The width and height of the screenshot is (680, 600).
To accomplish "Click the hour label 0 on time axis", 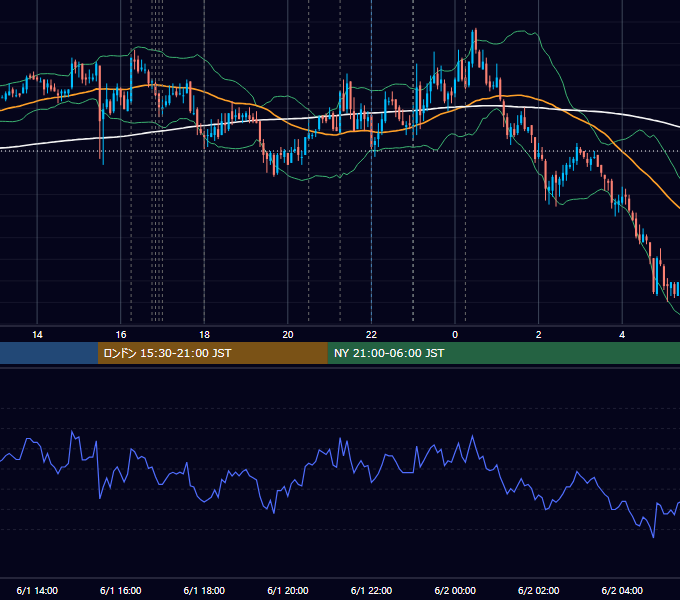I will pyautogui.click(x=455, y=335).
